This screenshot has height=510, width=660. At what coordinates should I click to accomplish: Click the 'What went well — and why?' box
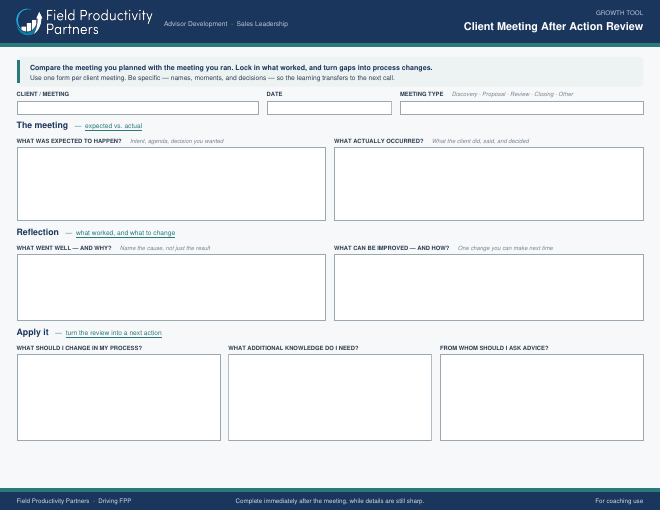(x=171, y=287)
